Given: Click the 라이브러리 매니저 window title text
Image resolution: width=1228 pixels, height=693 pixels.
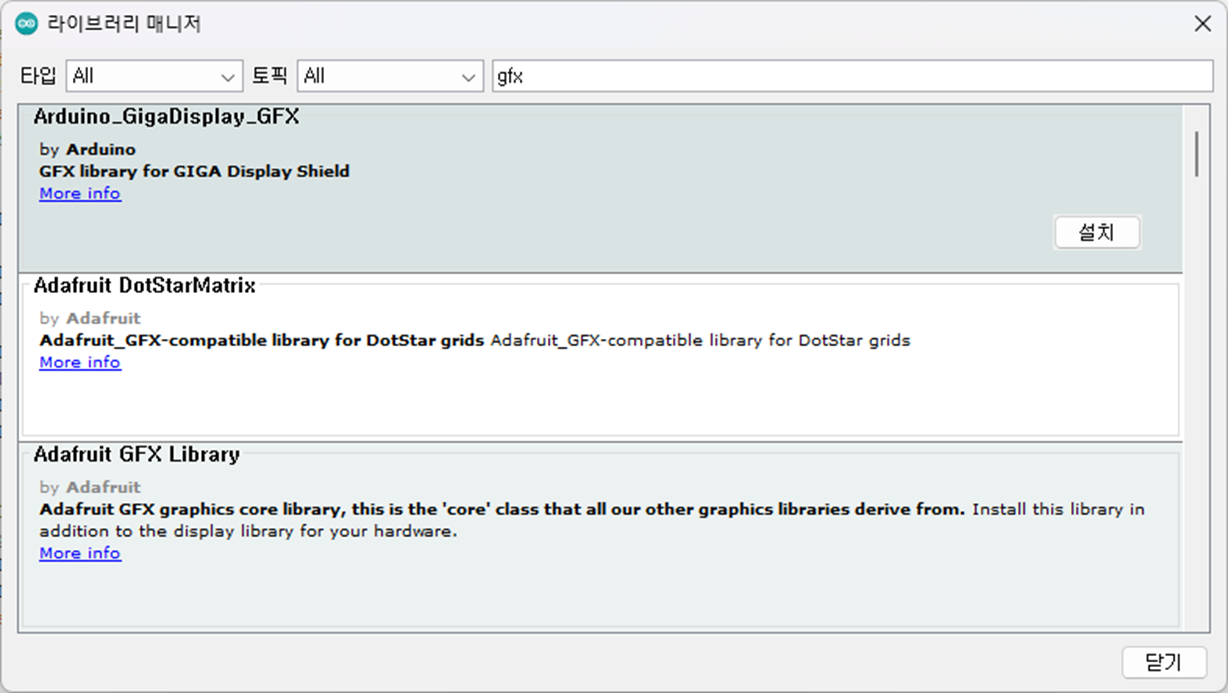Looking at the screenshot, I should pos(125,24).
